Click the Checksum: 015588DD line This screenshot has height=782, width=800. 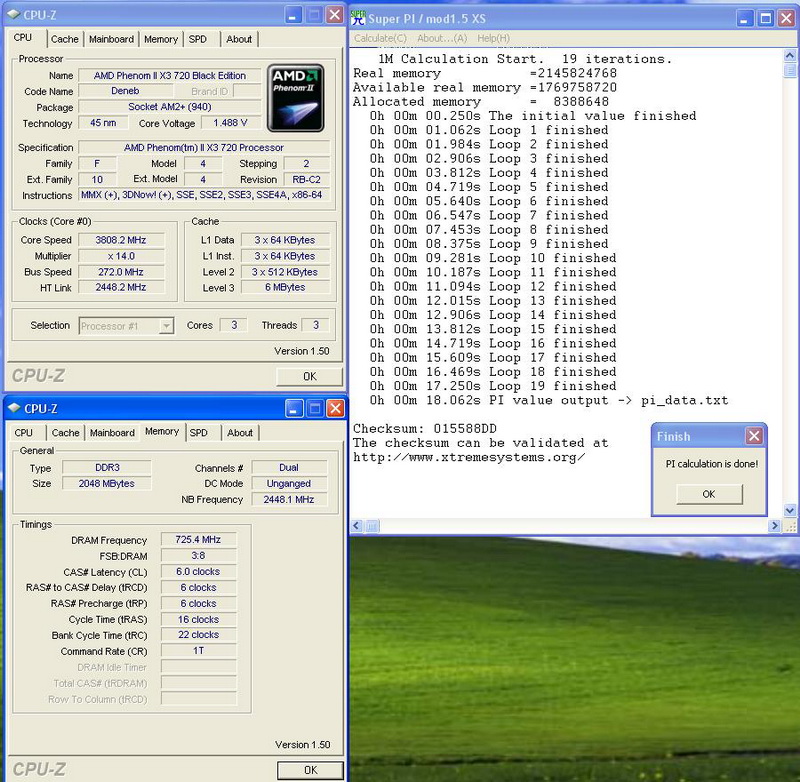[x=425, y=428]
